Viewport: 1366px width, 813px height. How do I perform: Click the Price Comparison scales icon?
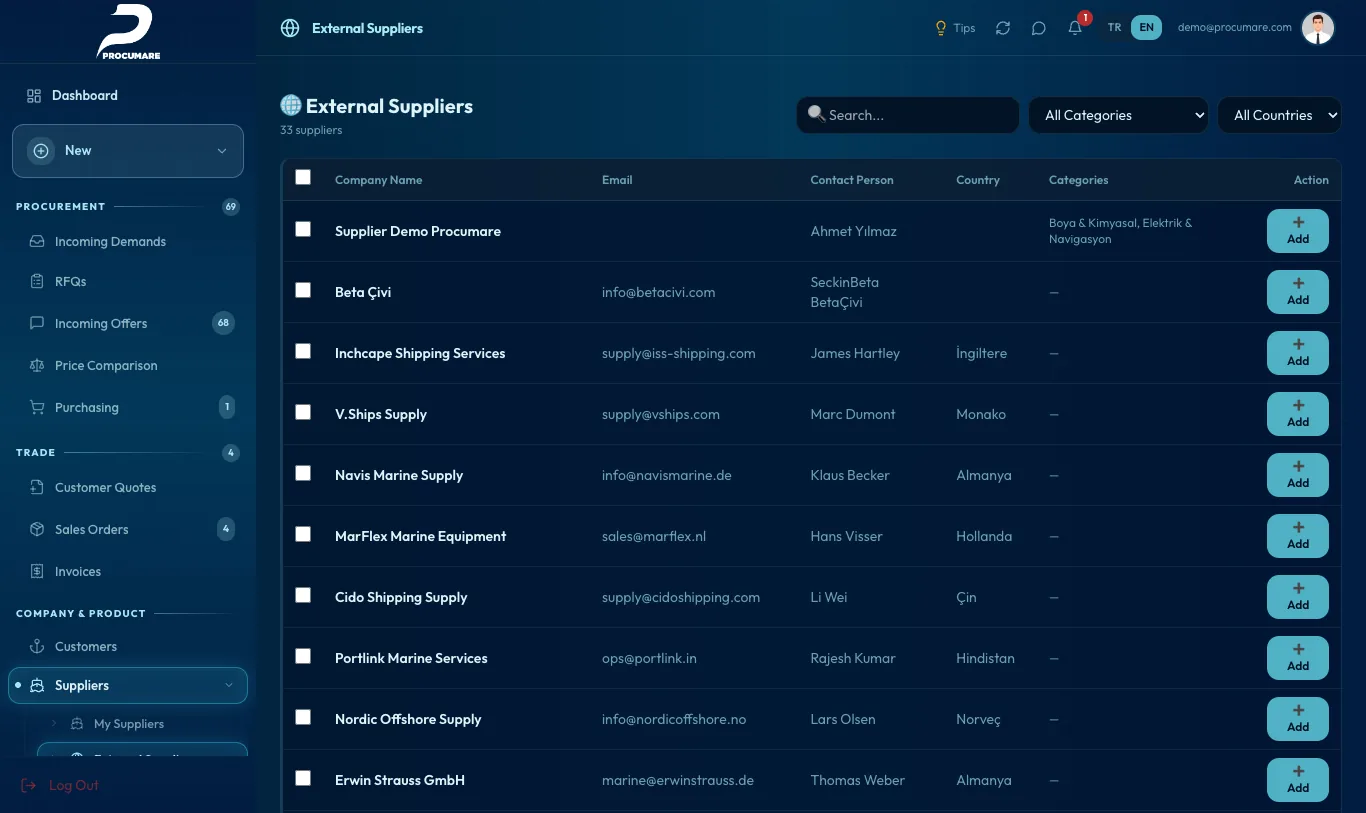pos(37,365)
